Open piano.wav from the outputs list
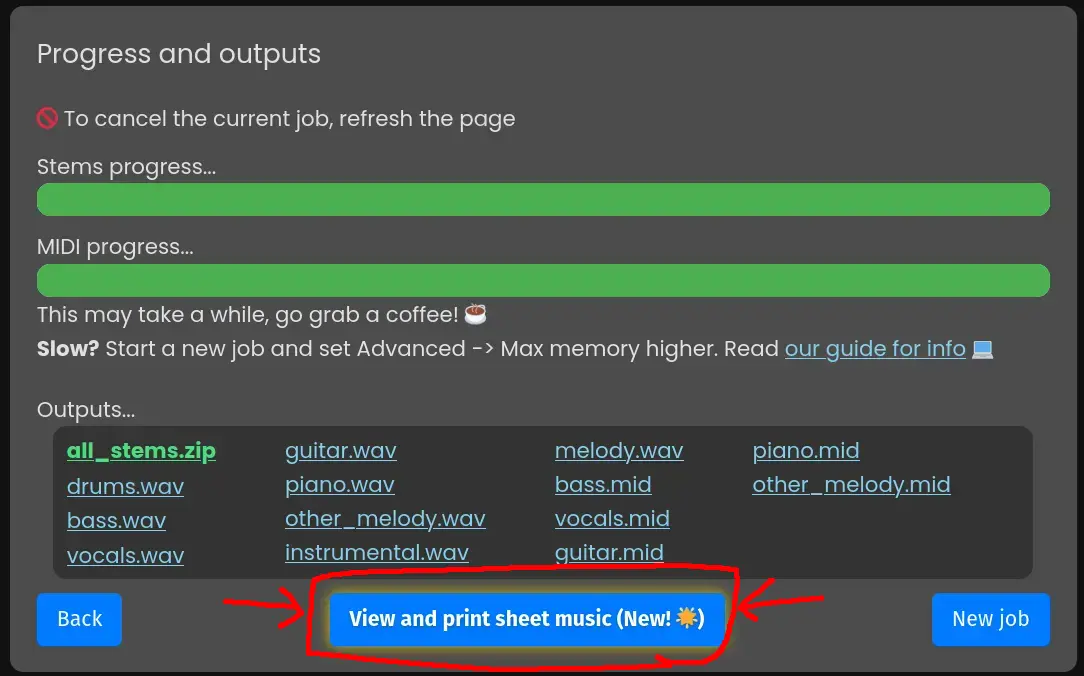The height and width of the screenshot is (676, 1084). point(339,486)
